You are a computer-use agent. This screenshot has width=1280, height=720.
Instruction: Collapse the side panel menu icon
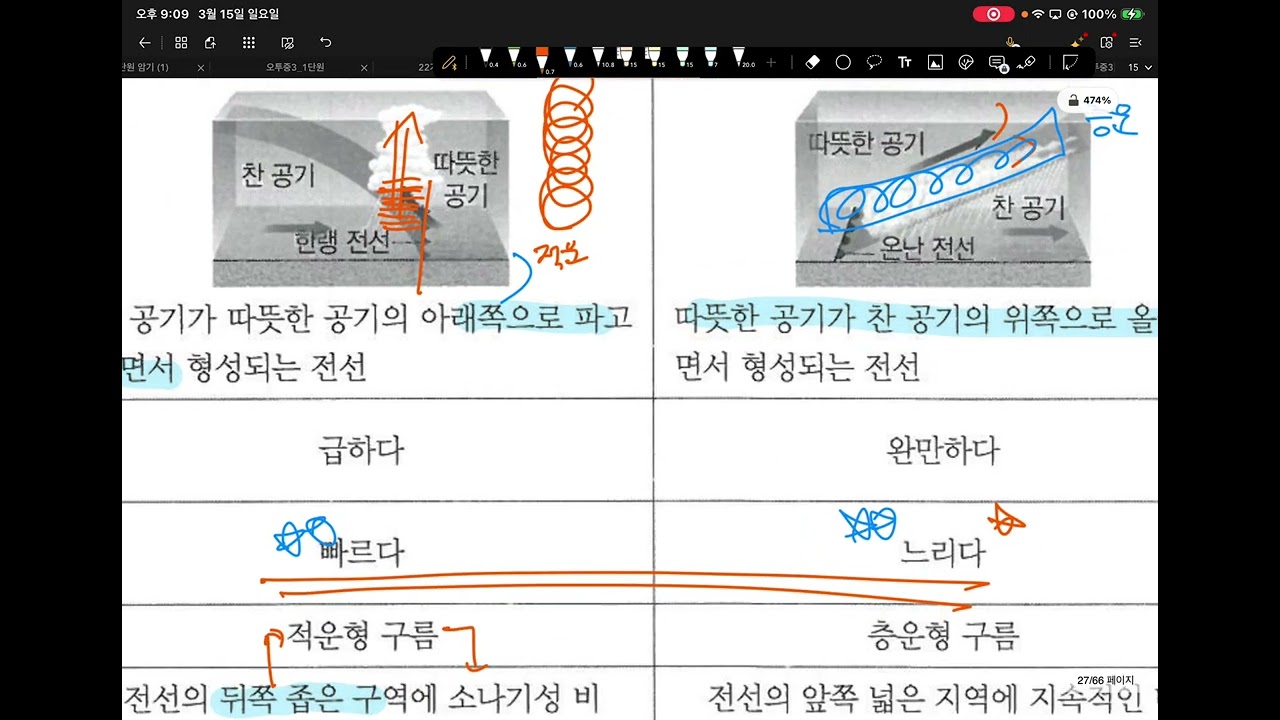pos(1135,43)
